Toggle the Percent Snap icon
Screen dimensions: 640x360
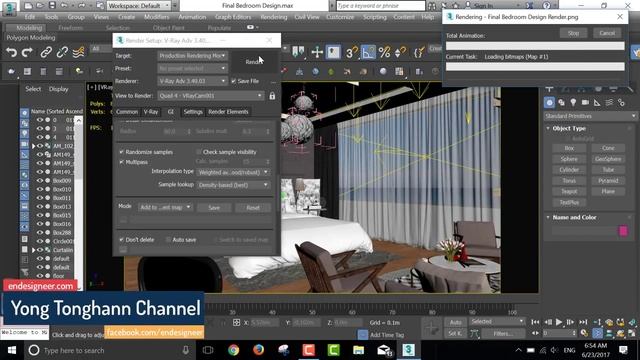coord(384,52)
